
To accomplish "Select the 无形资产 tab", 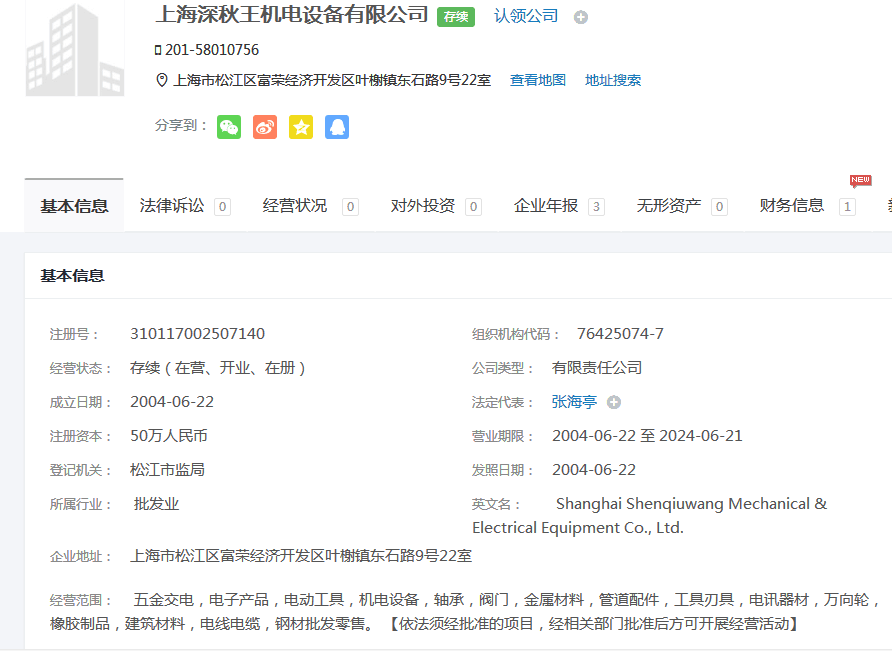I will 669,206.
